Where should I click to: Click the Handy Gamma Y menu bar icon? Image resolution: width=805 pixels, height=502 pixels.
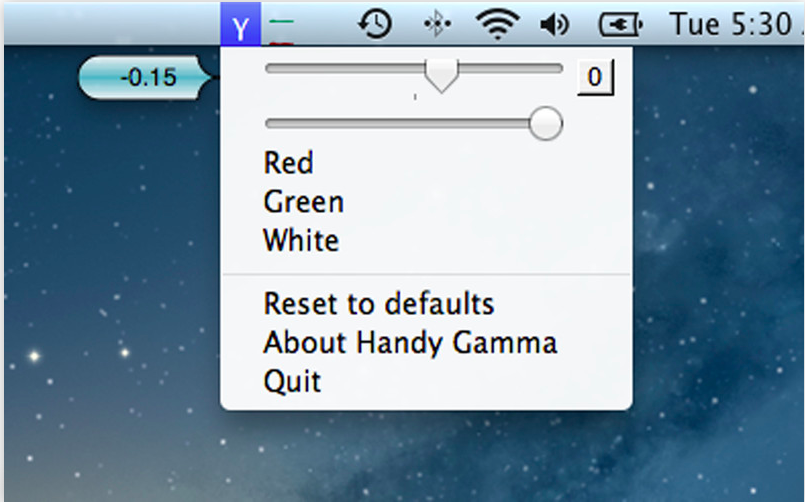pos(240,24)
